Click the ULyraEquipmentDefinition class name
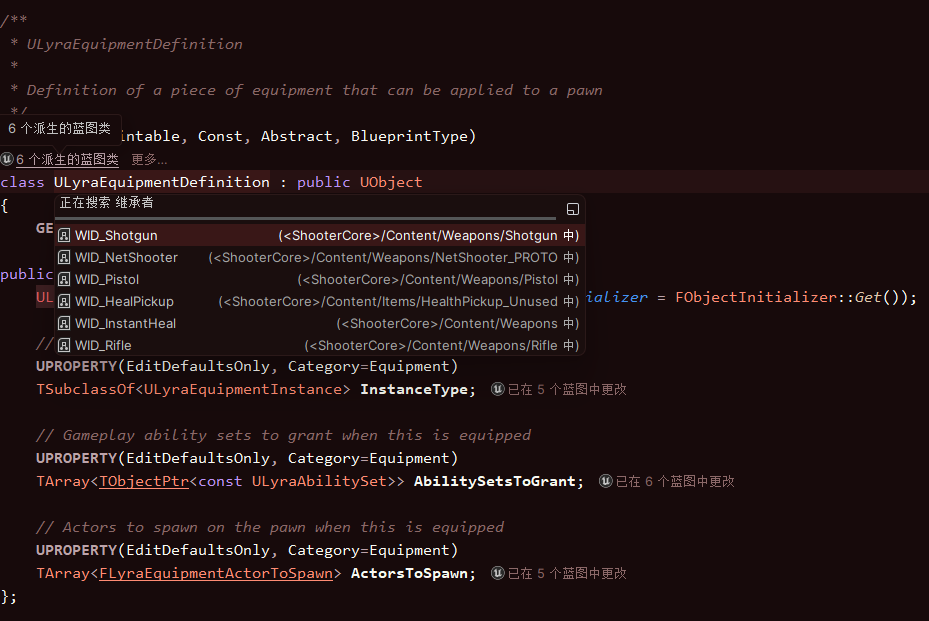This screenshot has width=929, height=621. point(161,182)
